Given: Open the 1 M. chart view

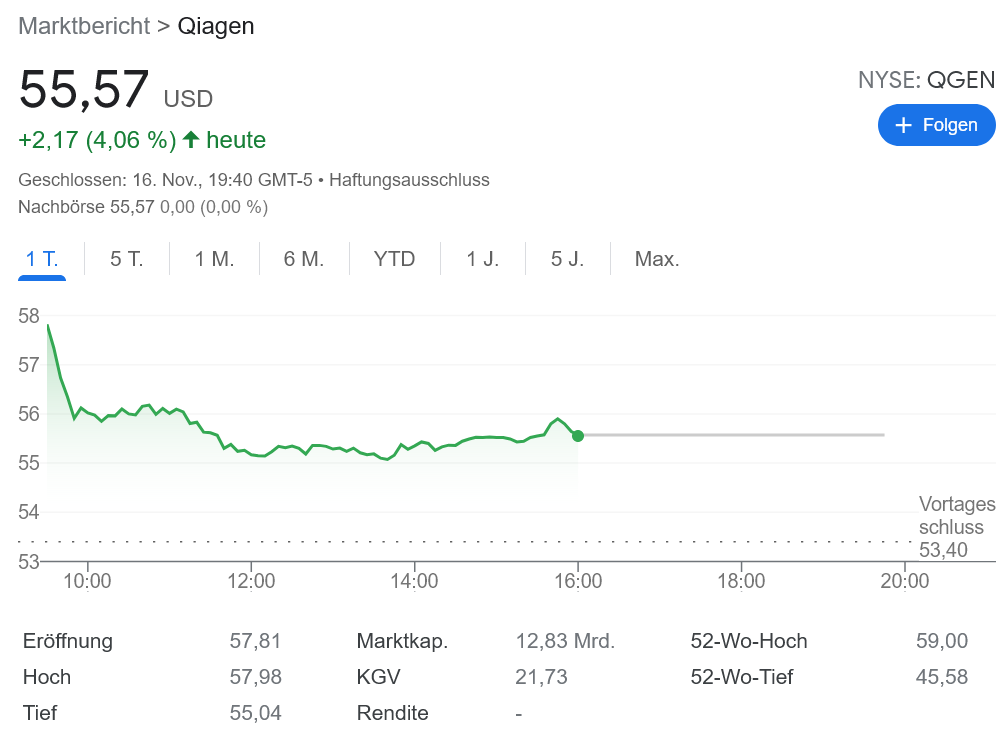Looking at the screenshot, I should (213, 258).
